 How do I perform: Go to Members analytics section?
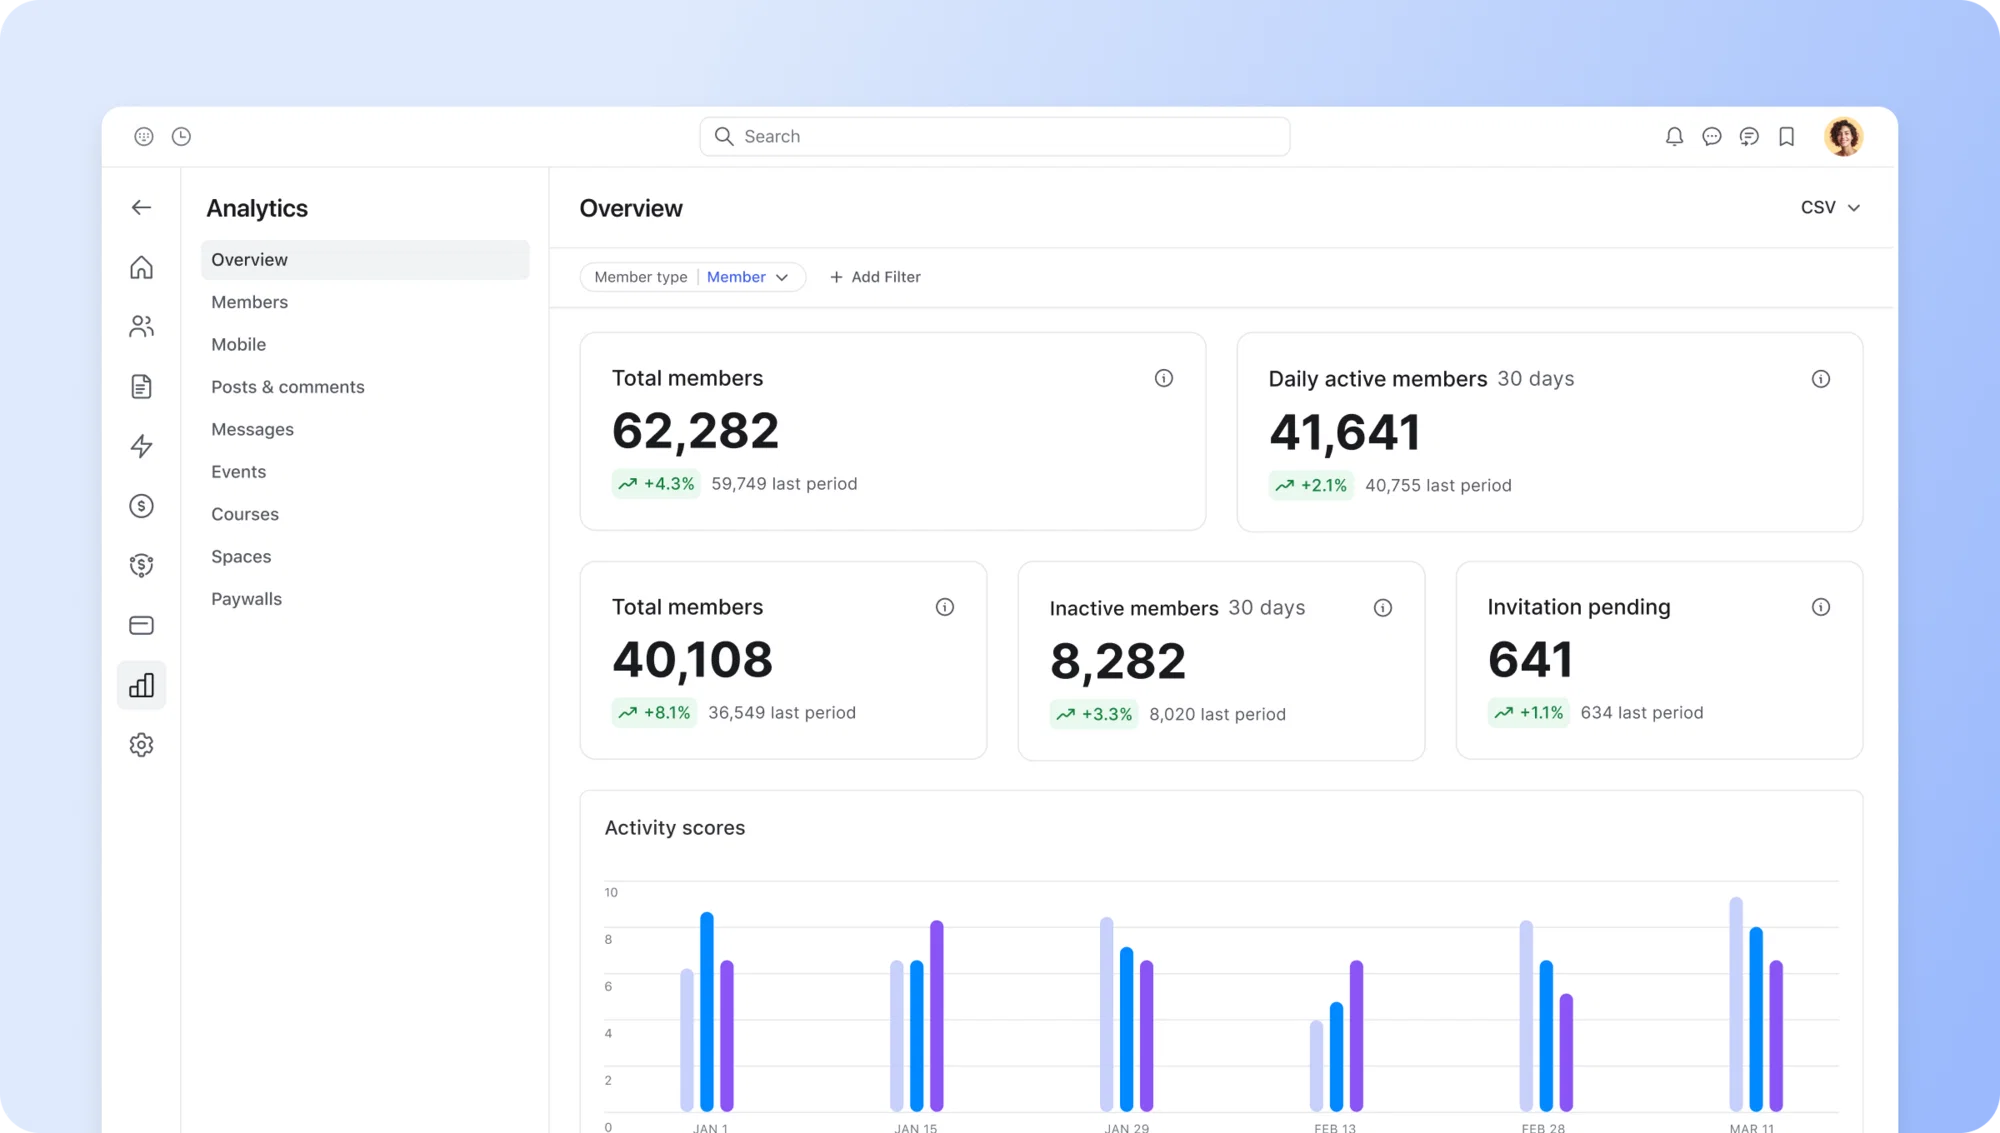click(x=249, y=302)
